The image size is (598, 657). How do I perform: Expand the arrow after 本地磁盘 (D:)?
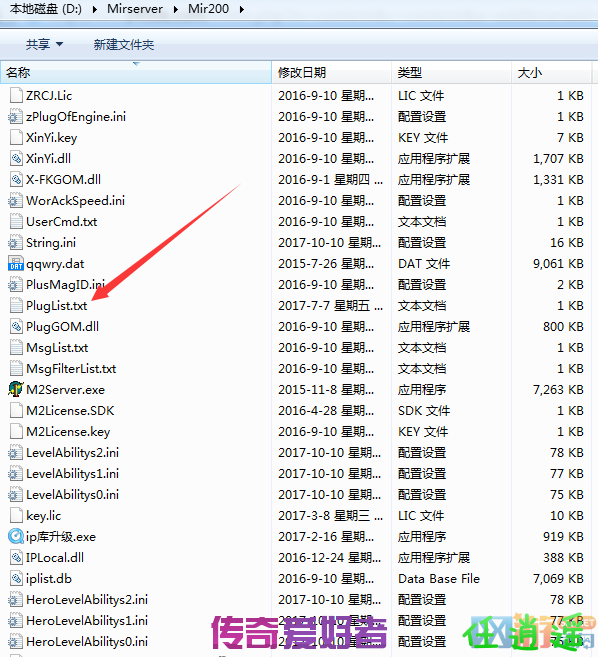pos(94,9)
